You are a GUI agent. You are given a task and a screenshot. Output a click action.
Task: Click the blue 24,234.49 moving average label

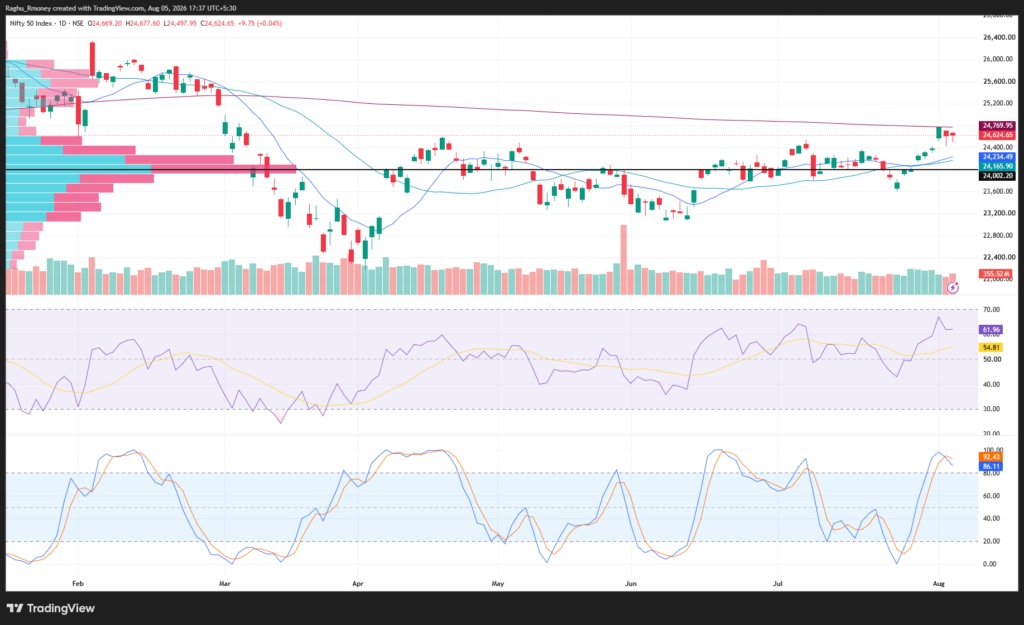pos(997,157)
